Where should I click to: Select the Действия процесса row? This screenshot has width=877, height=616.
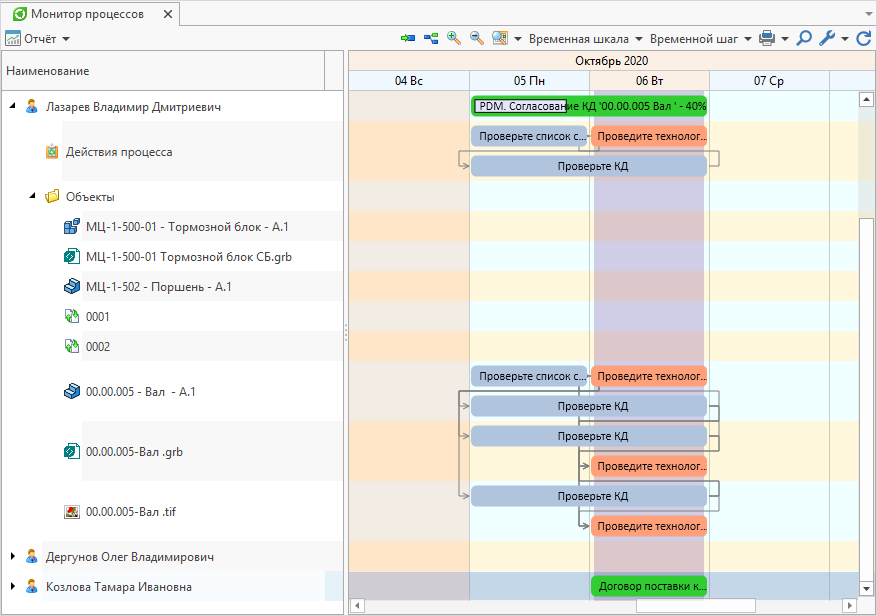[173, 151]
